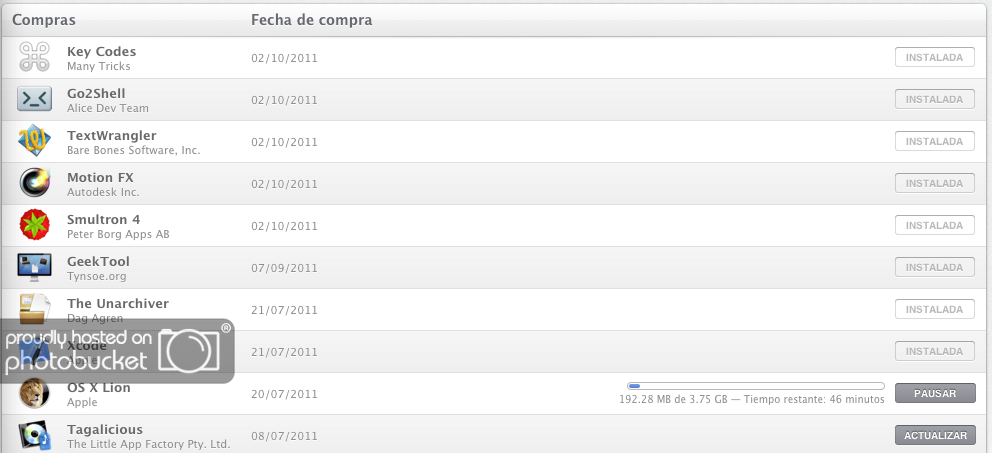
Task: Click the Smultron 4 title link
Action: tap(103, 220)
